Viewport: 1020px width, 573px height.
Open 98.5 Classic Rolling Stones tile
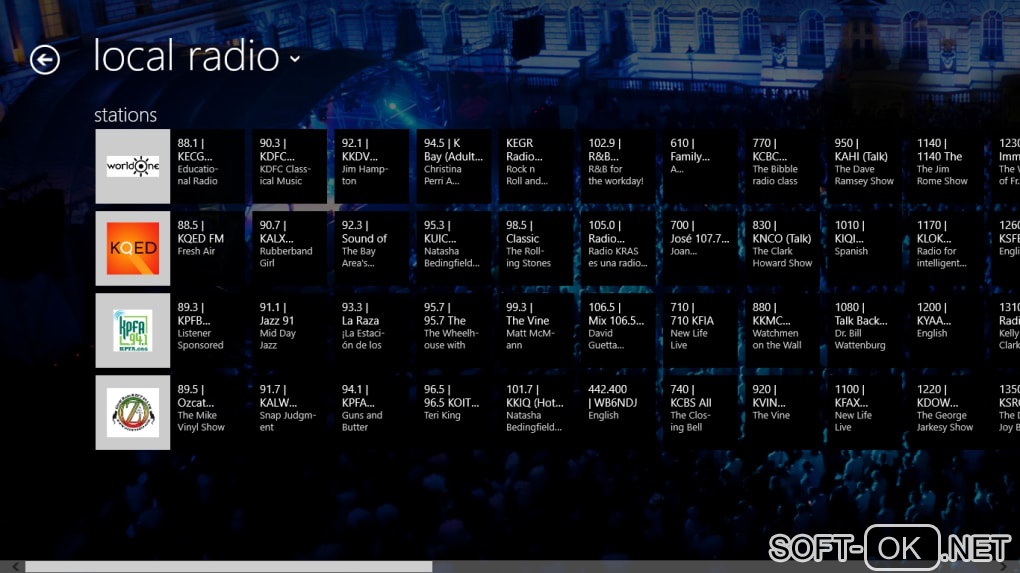536,248
